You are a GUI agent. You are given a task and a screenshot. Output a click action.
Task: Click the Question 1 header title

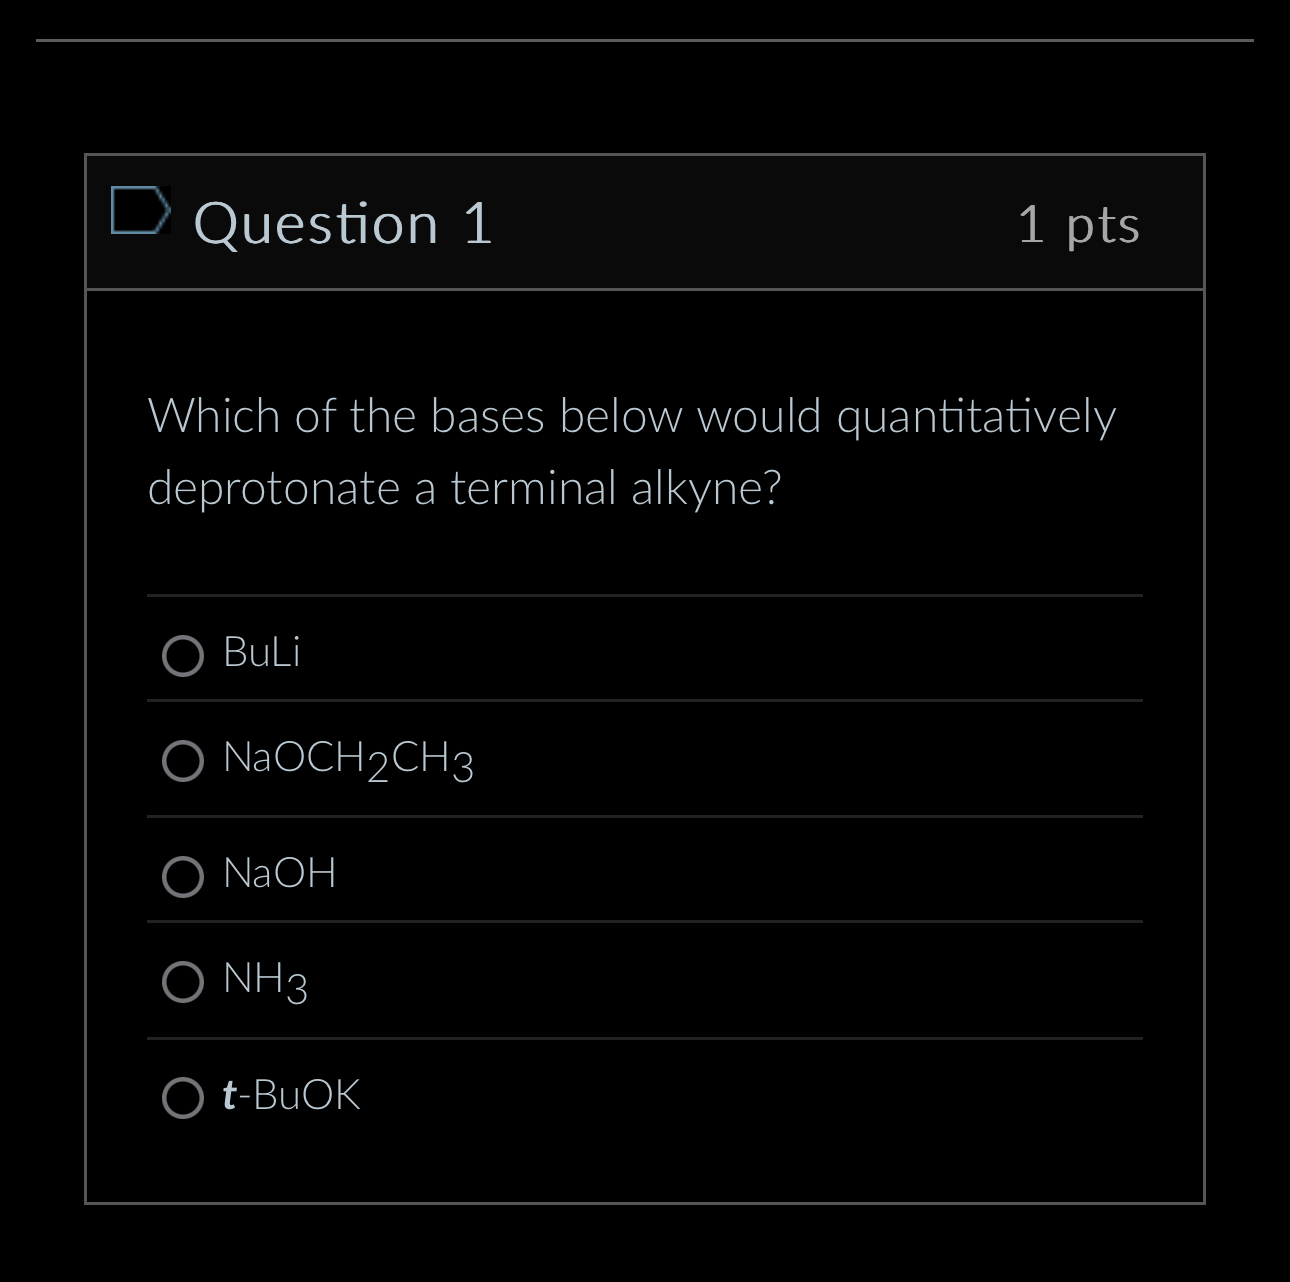tap(344, 222)
